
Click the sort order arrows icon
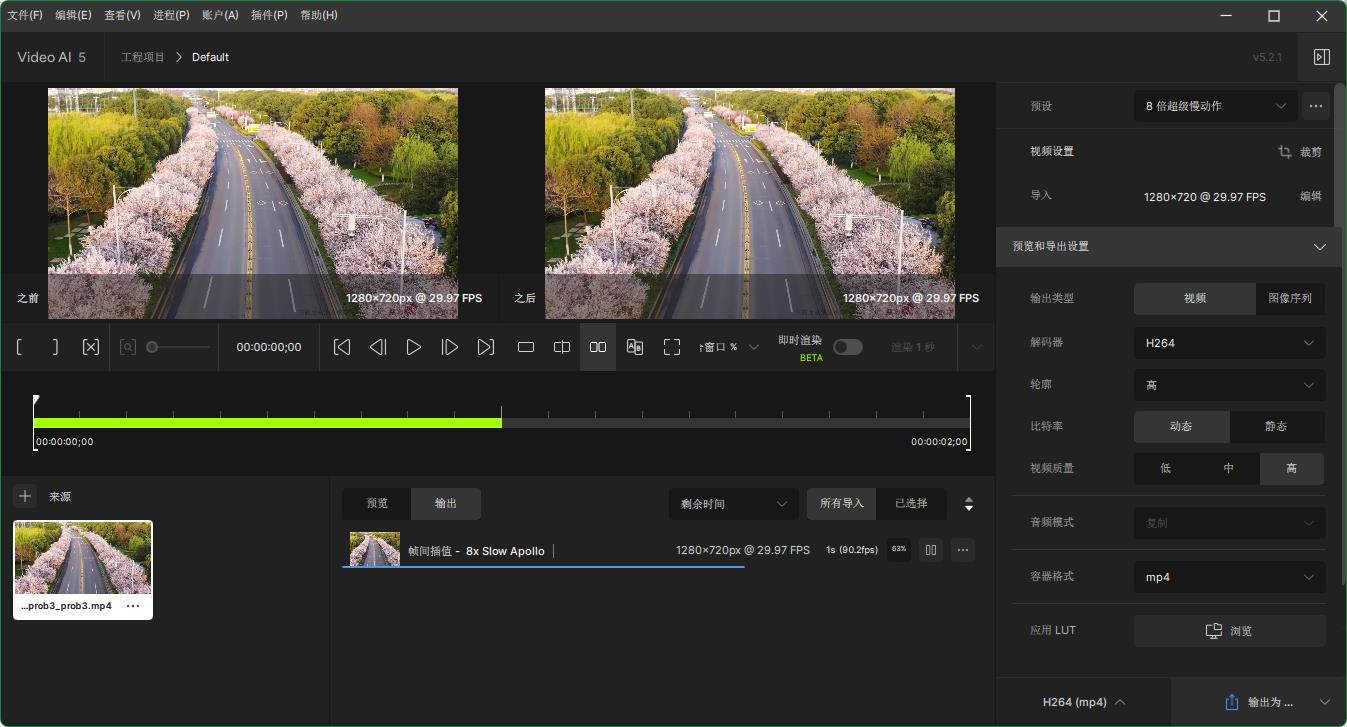968,504
